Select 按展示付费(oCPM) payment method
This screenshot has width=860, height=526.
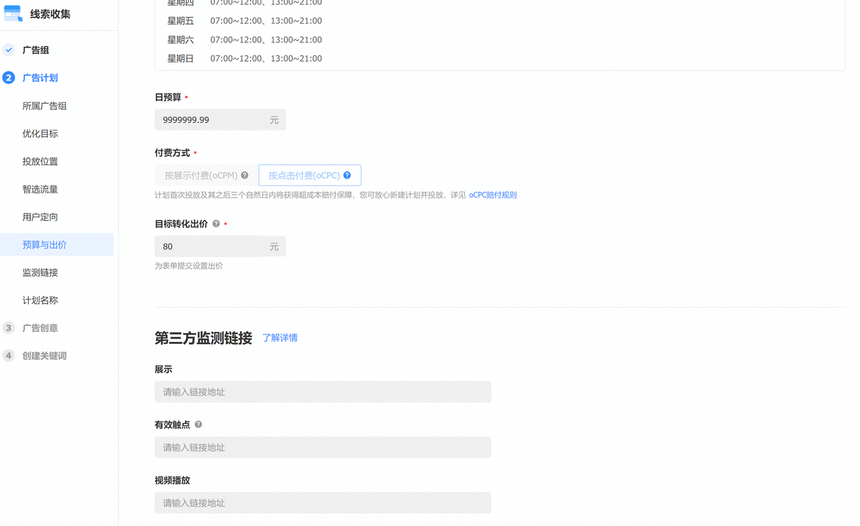[x=201, y=176]
